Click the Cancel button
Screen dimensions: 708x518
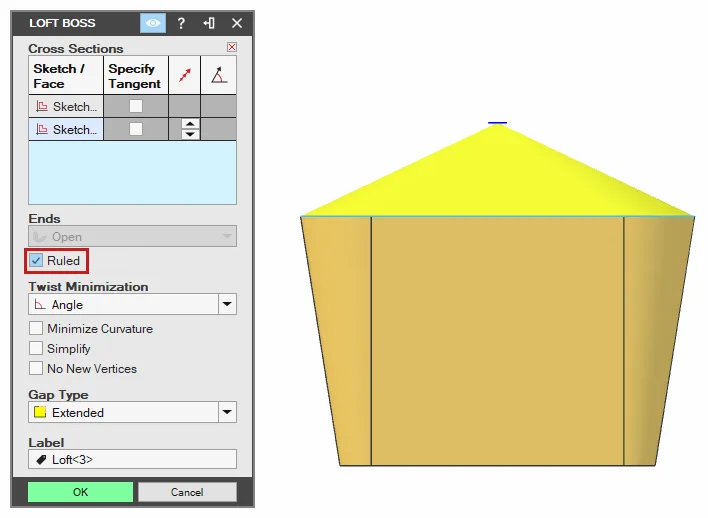pyautogui.click(x=187, y=492)
